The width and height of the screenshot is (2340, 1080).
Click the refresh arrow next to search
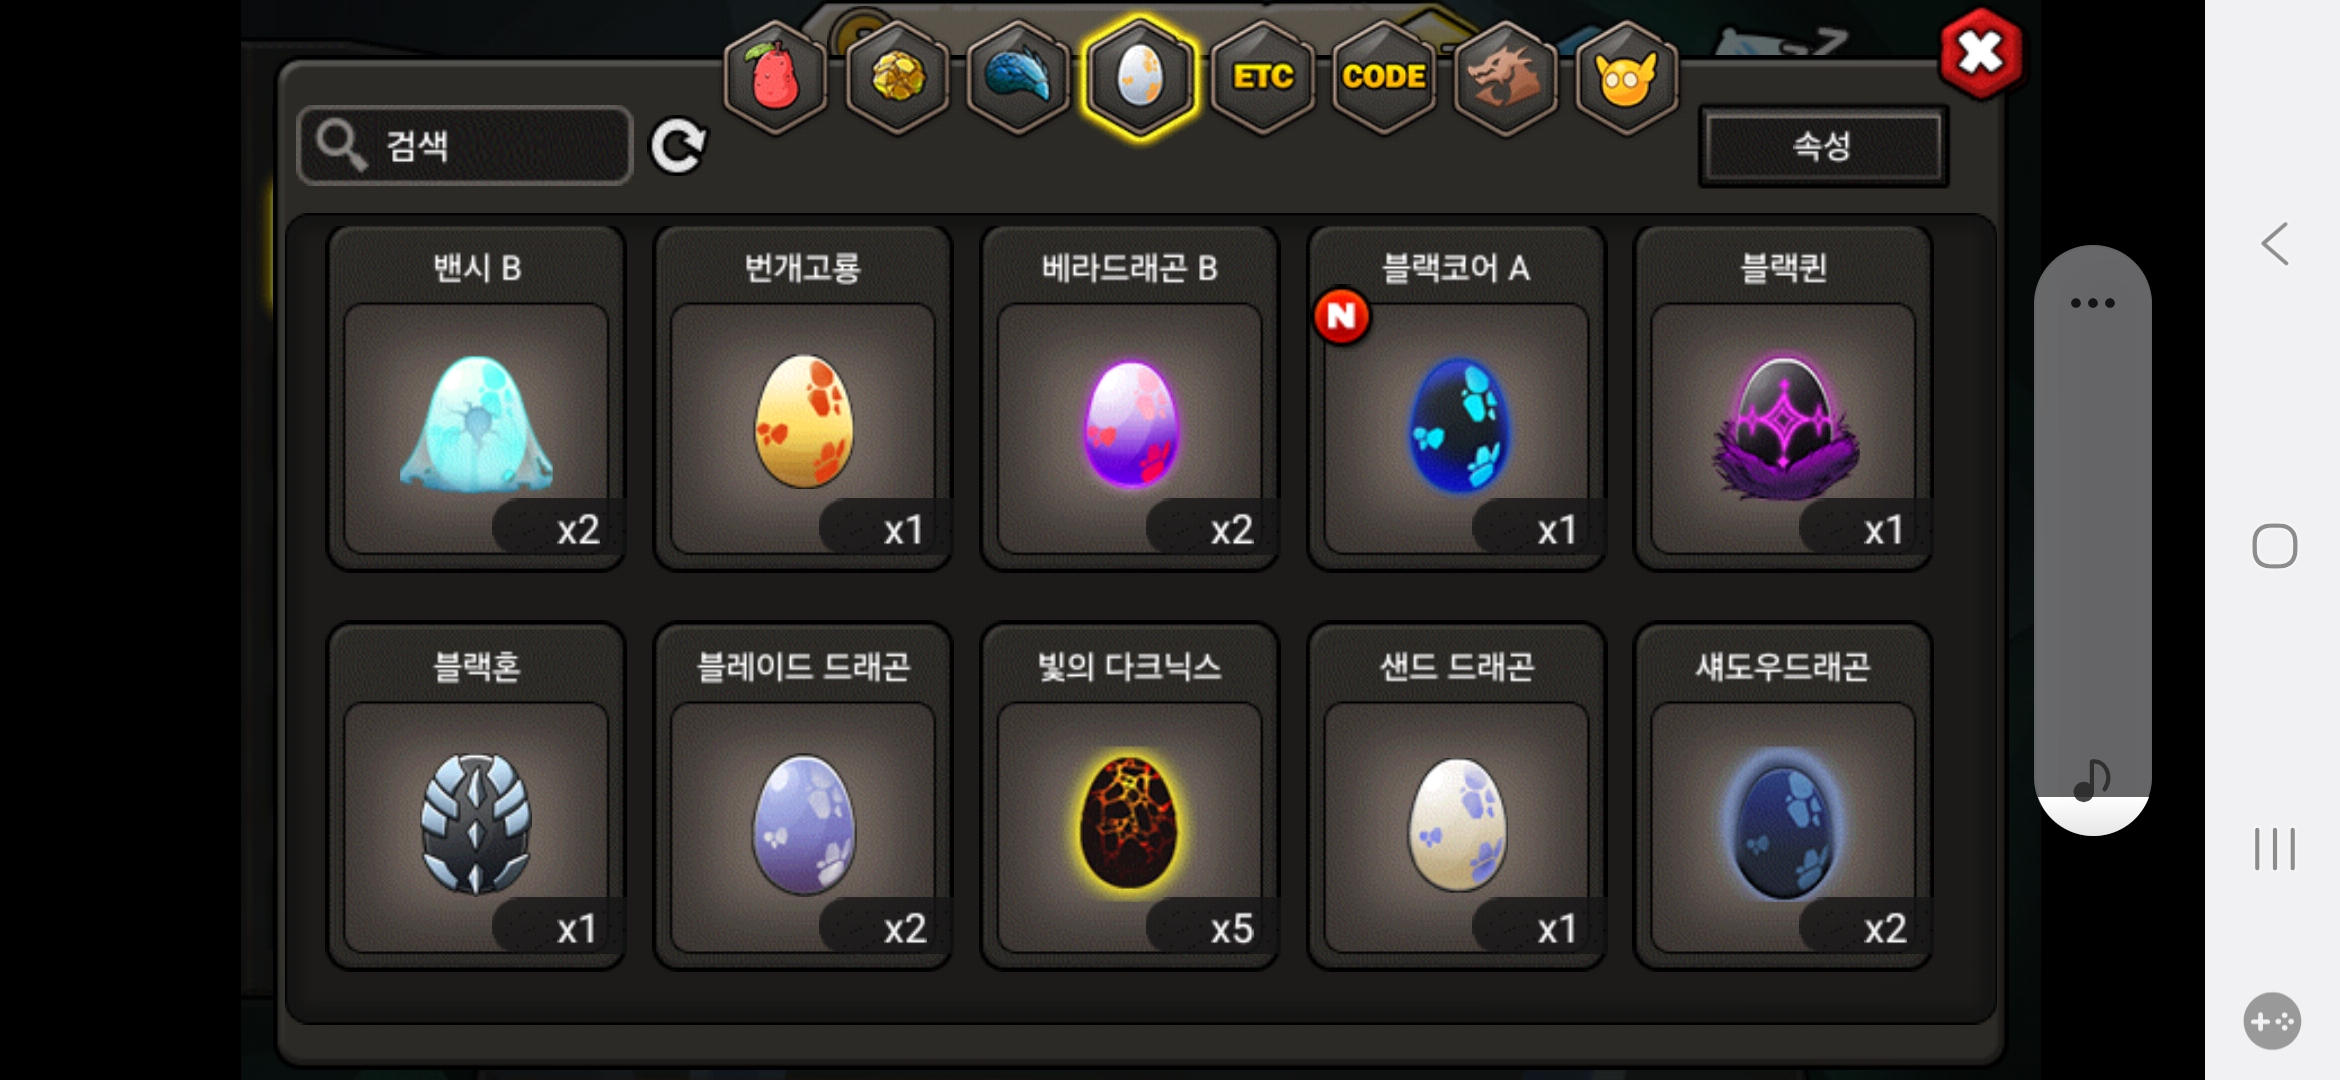point(678,147)
